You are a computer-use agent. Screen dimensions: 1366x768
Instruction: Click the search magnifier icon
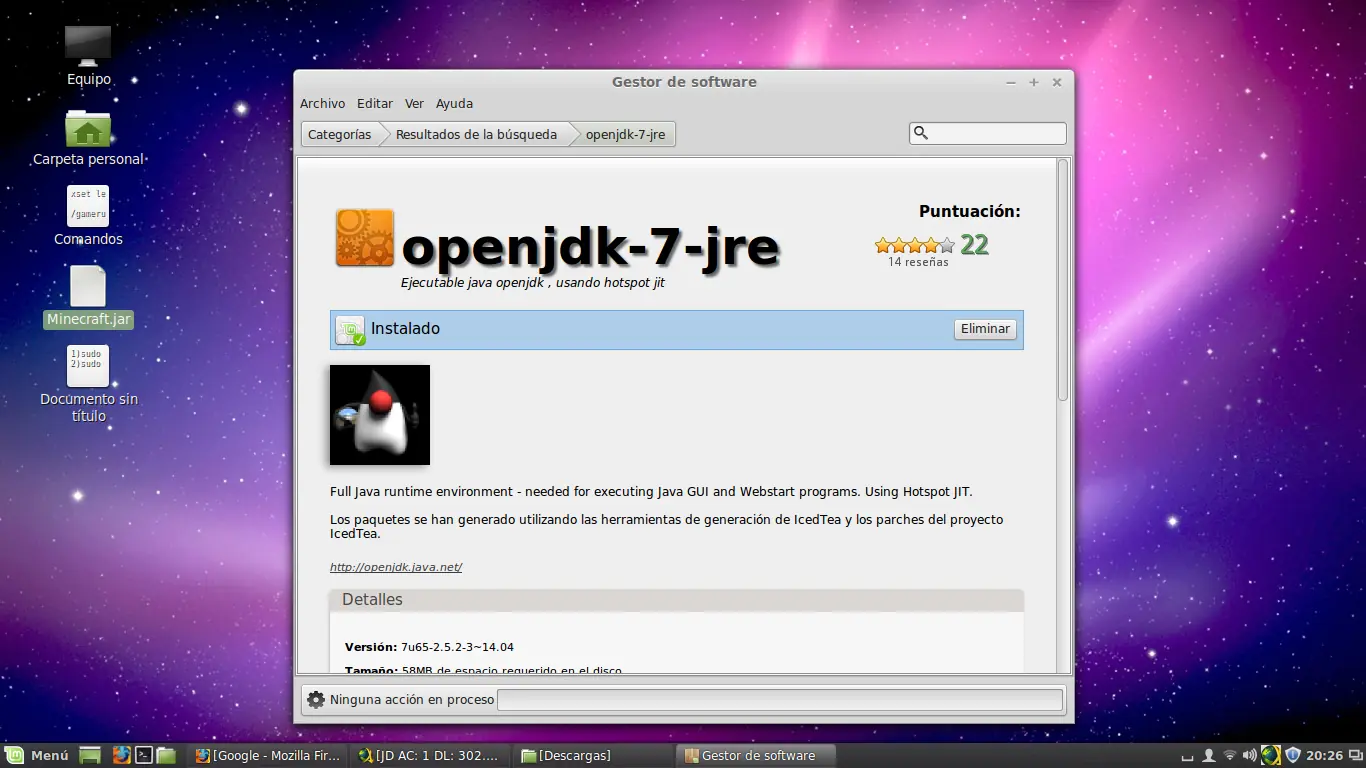(921, 133)
